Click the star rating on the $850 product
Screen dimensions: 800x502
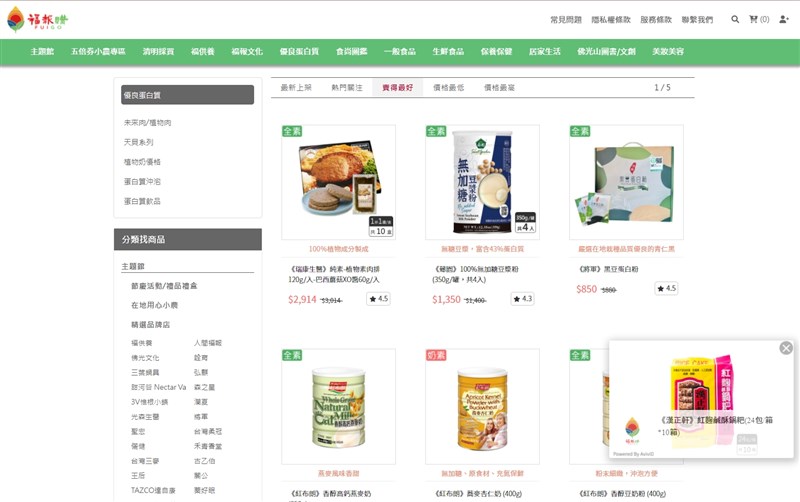(x=666, y=288)
